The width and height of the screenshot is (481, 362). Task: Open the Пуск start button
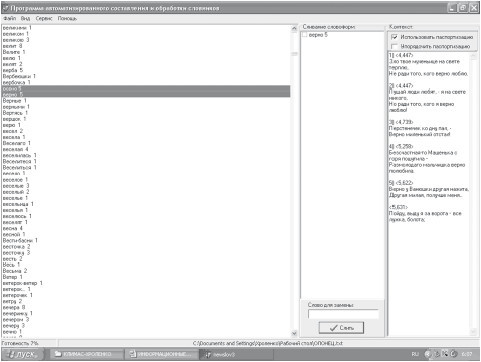[x=22, y=354]
